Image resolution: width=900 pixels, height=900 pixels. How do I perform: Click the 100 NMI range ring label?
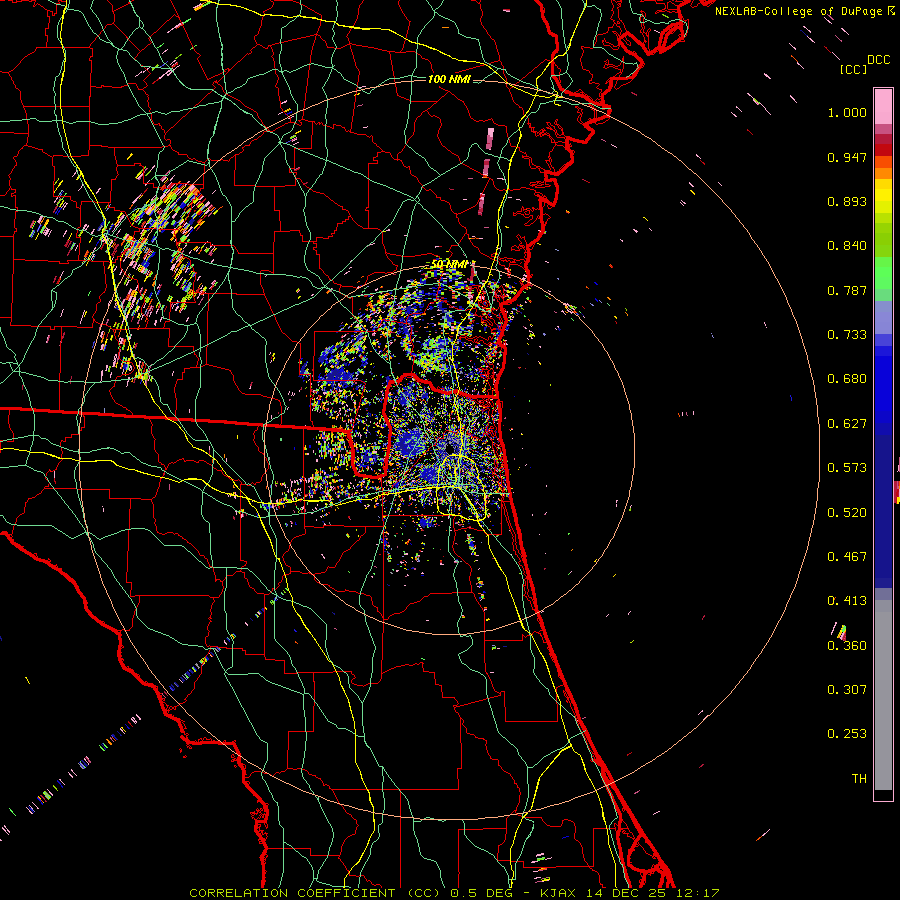pyautogui.click(x=449, y=79)
